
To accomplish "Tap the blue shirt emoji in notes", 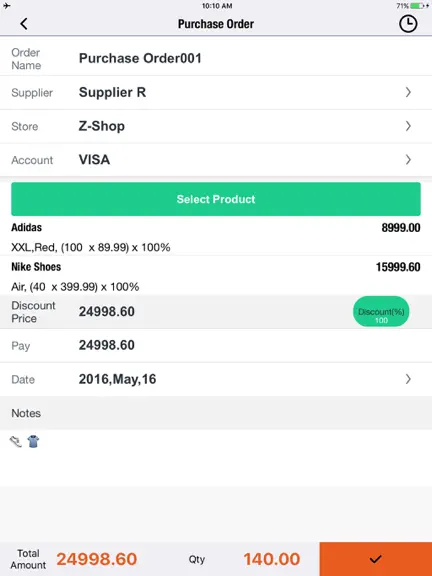I will pyautogui.click(x=33, y=441).
